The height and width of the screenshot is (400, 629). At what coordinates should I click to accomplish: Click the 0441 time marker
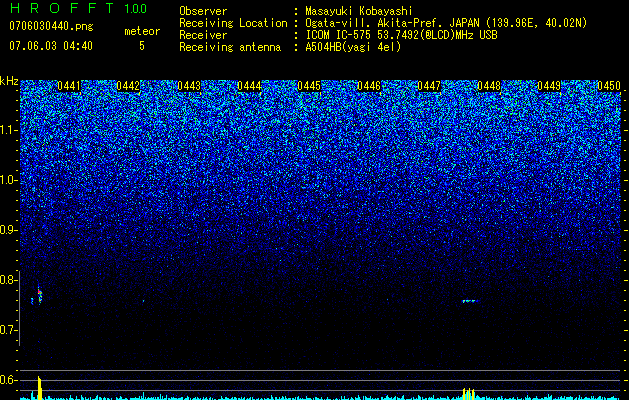click(x=69, y=86)
